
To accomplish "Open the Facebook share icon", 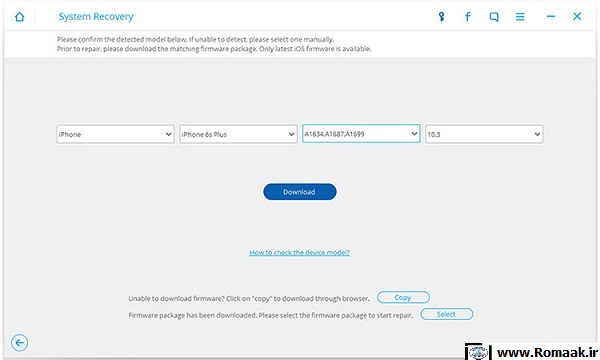I will click(467, 16).
